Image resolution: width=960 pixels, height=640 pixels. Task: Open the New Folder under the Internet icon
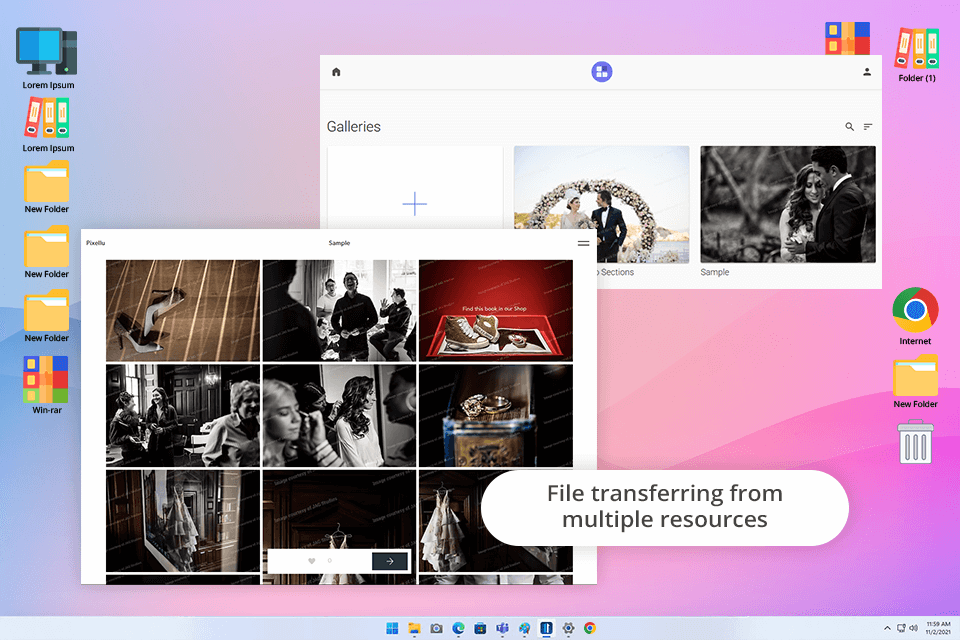(915, 381)
